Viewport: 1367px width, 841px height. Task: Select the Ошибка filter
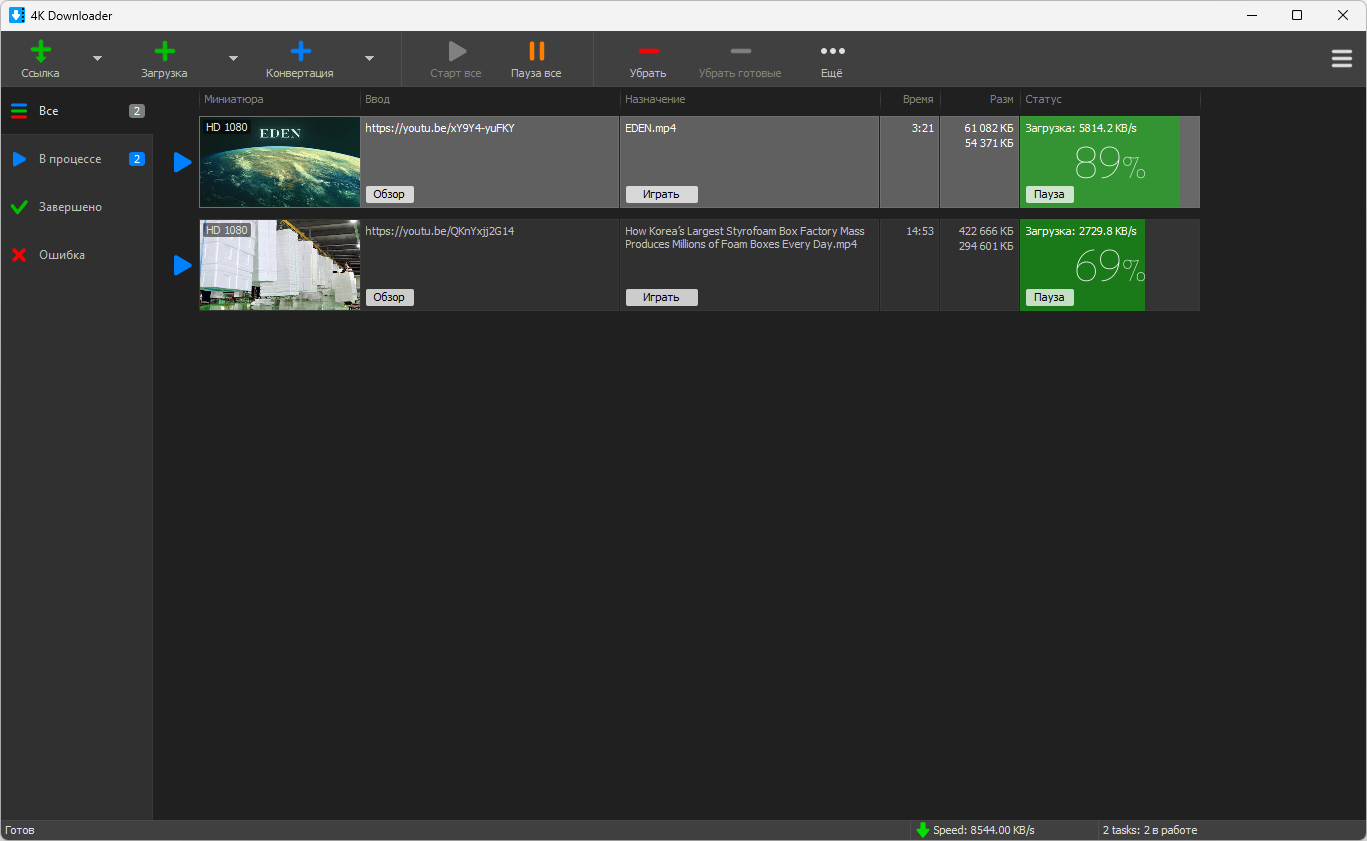(77, 255)
